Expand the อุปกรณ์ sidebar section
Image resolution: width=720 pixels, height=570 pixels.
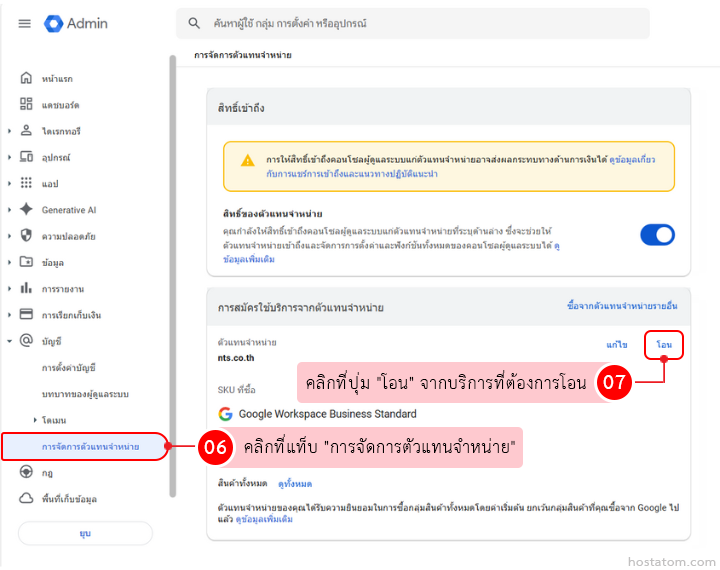(10, 157)
